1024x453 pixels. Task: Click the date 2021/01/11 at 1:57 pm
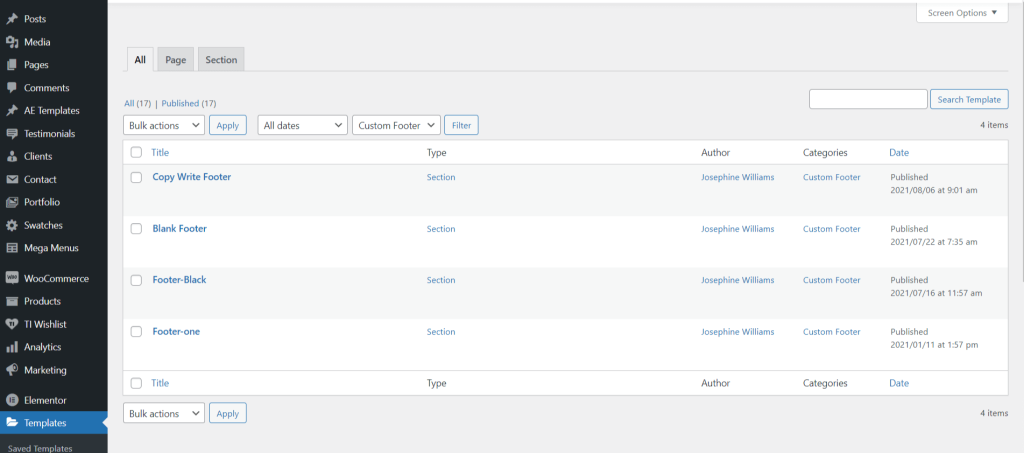pos(934,345)
